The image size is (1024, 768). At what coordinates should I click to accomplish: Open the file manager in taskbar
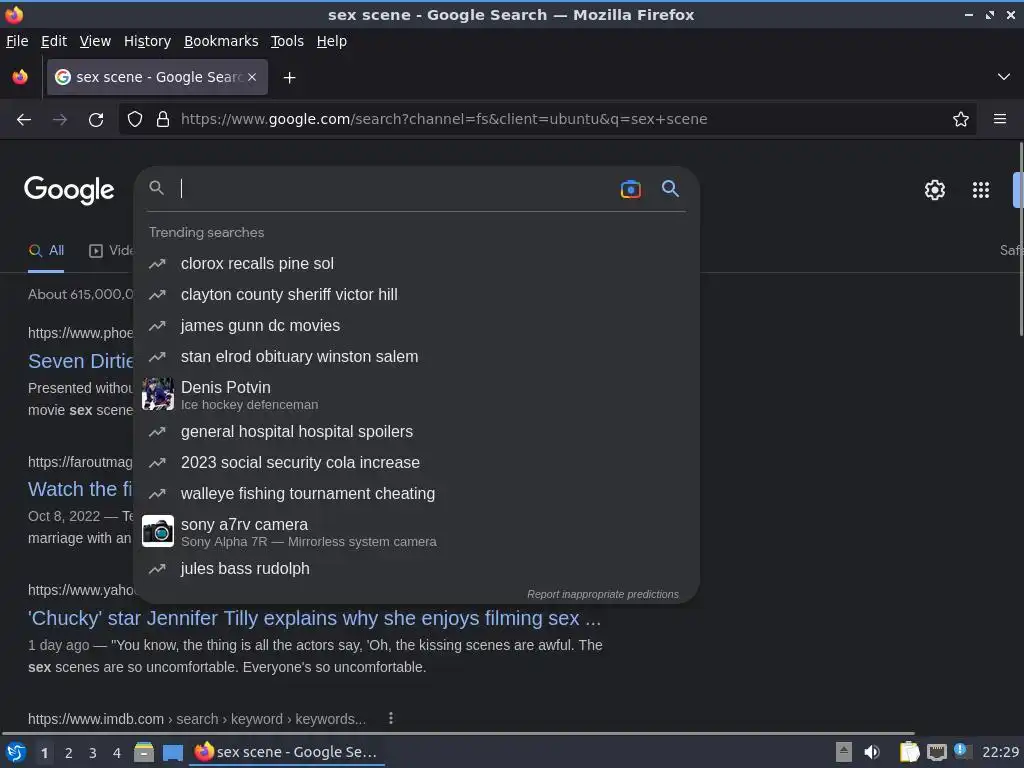144,752
